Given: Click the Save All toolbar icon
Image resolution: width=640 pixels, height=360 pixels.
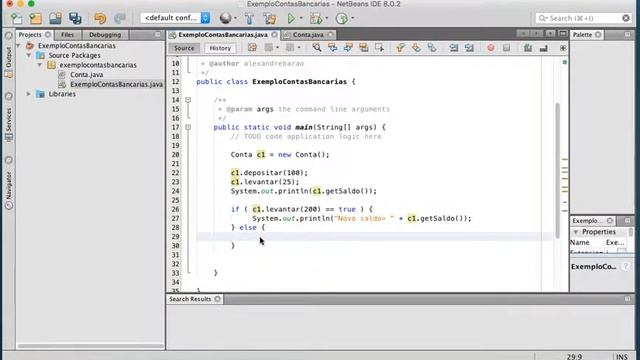Looking at the screenshot, I should 75,18.
